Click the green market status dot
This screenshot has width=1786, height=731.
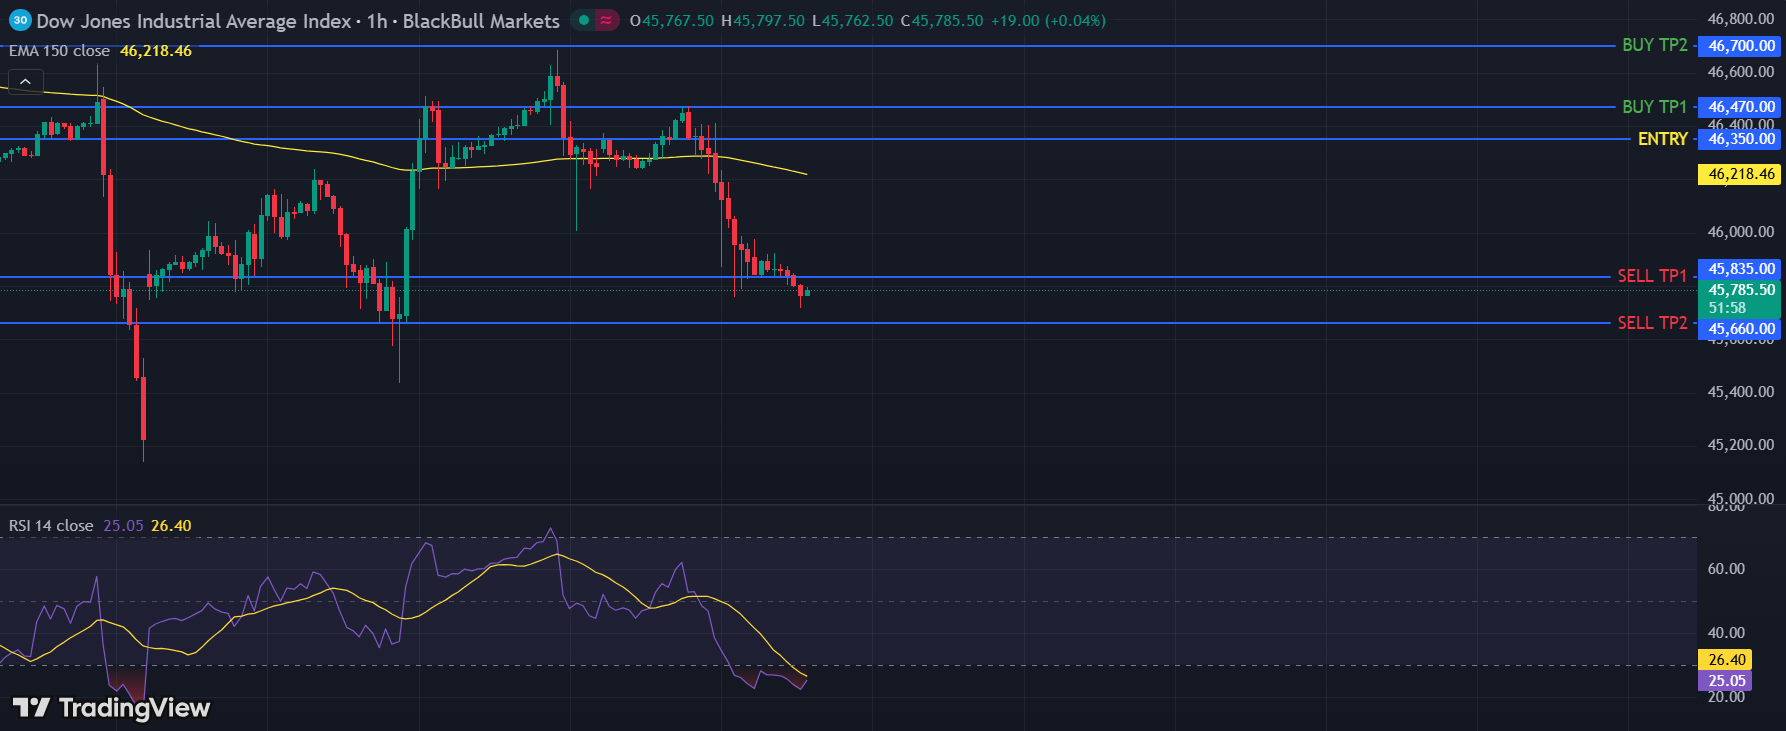584,20
